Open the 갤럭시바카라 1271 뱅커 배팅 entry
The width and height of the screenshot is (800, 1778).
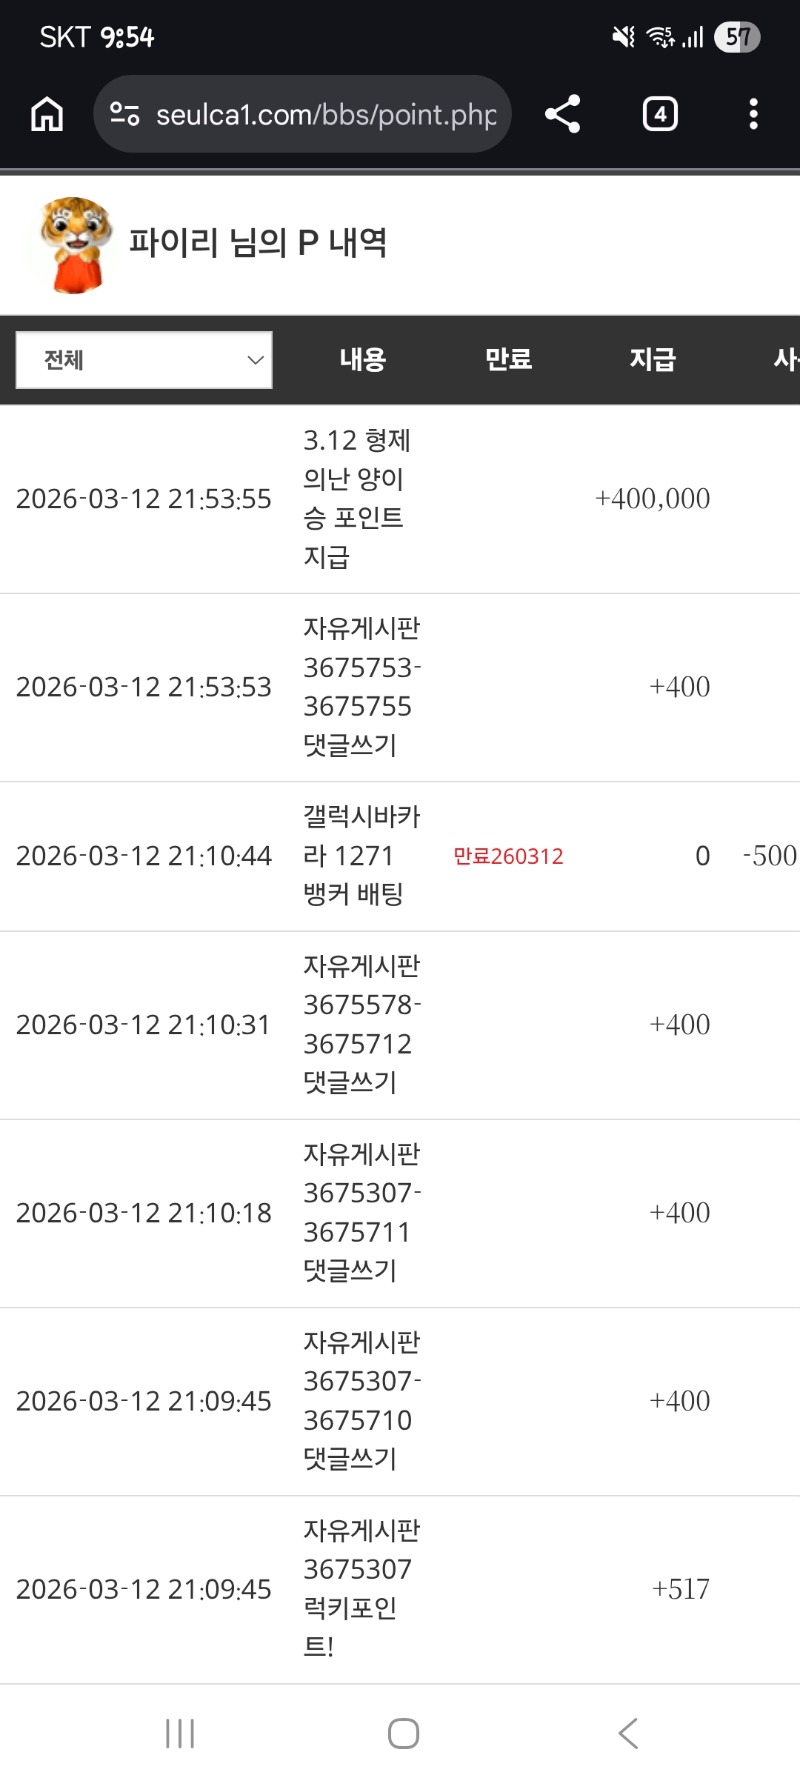[x=360, y=856]
